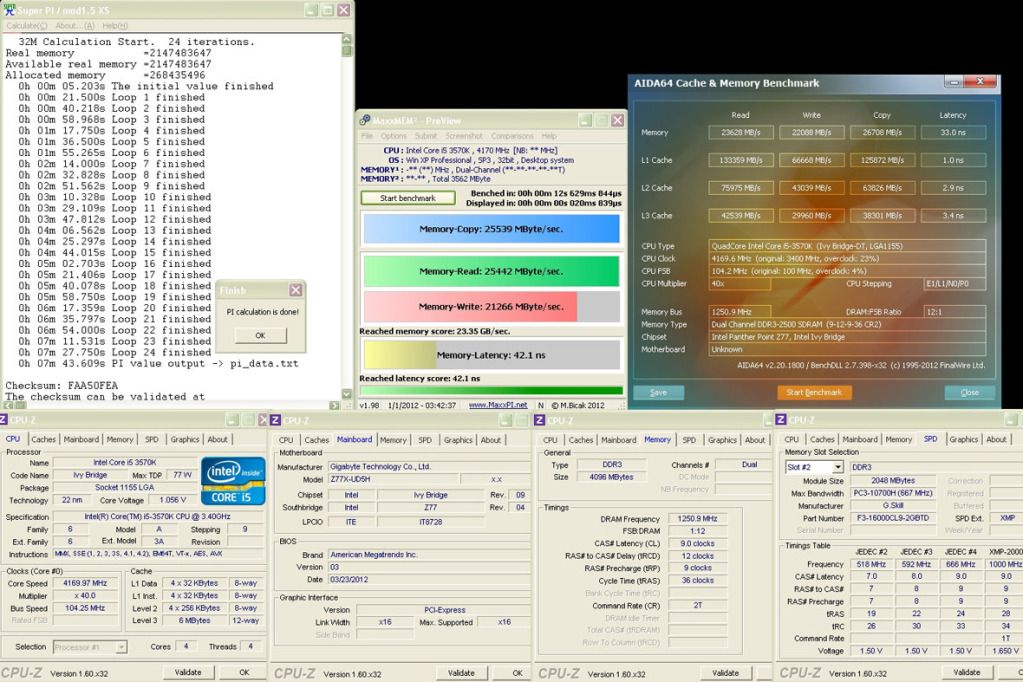Viewport: 1023px width, 682px height.
Task: Open MaxxMEM Submit menu
Action: pyautogui.click(x=425, y=136)
